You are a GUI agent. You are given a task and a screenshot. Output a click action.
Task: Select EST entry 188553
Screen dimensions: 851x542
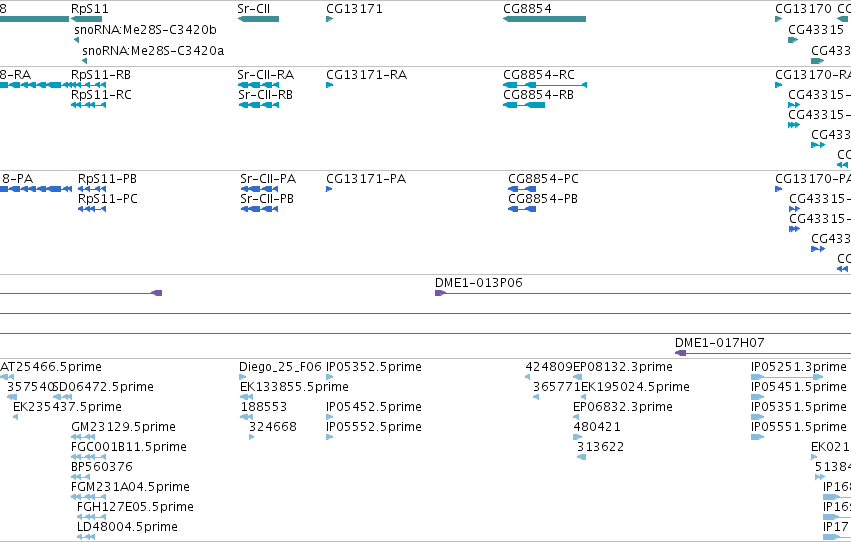[263, 407]
